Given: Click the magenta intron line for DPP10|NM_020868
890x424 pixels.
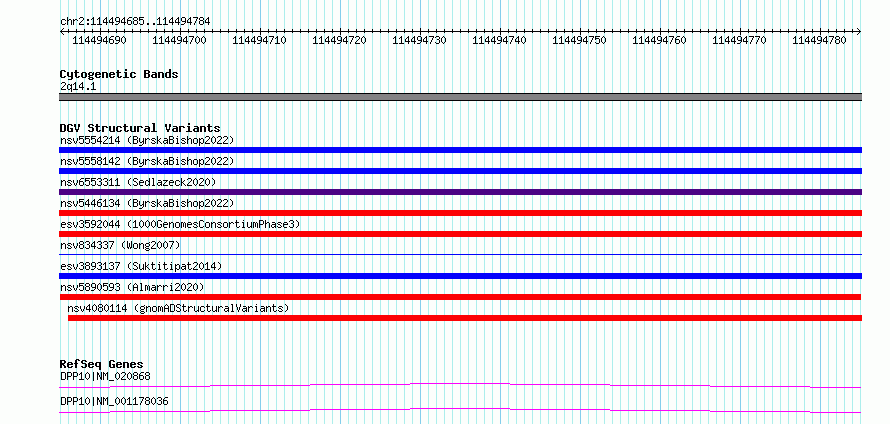Looking at the screenshot, I should (460, 385).
